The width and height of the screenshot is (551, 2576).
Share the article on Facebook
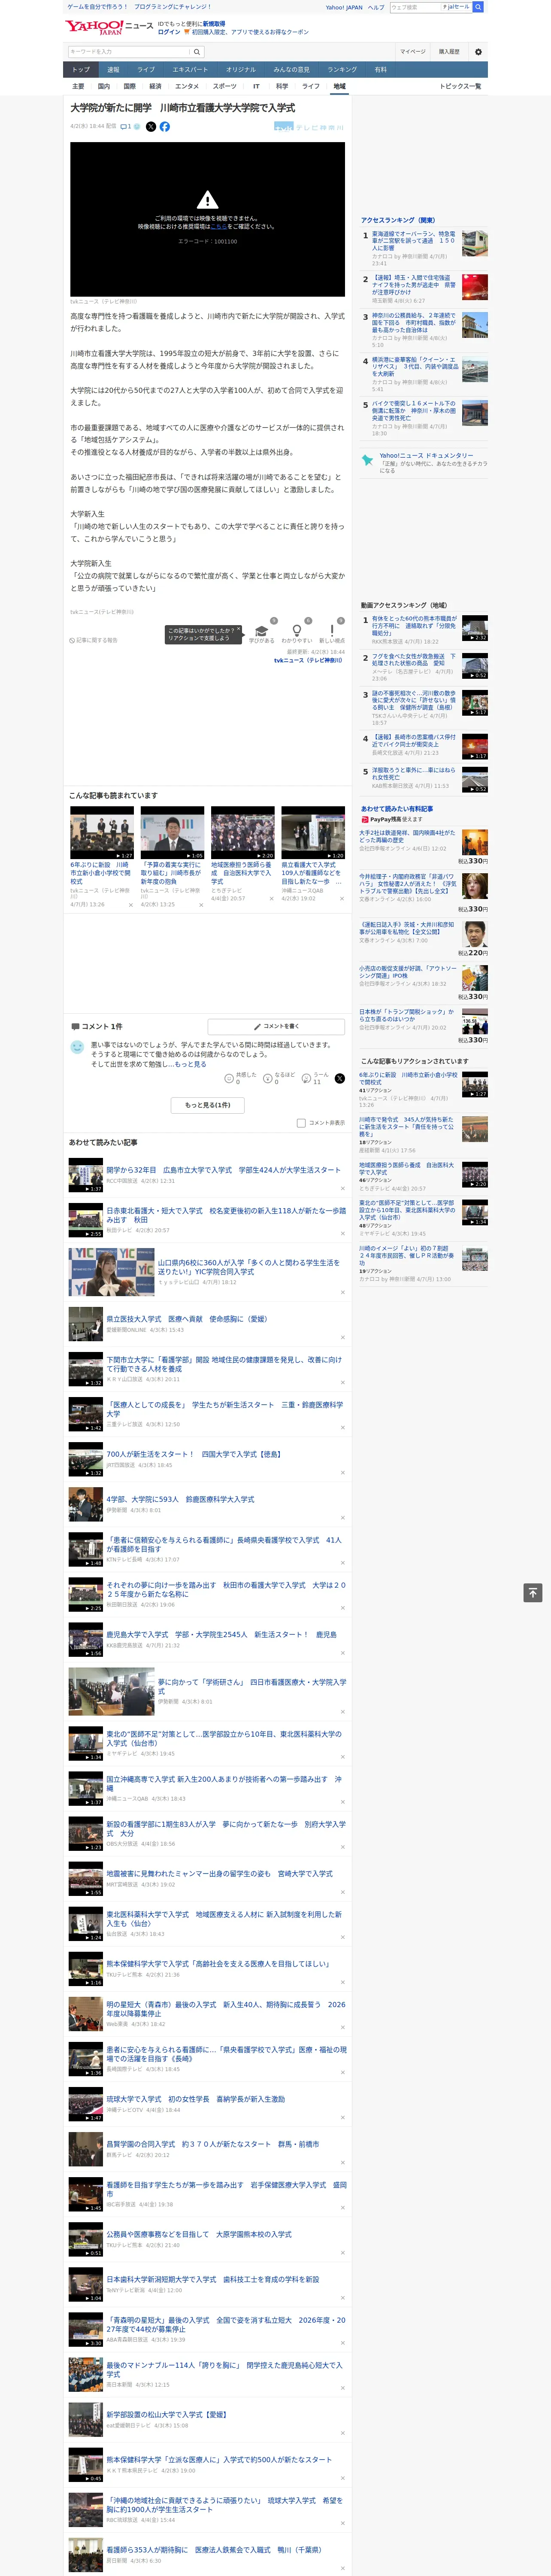pyautogui.click(x=165, y=127)
